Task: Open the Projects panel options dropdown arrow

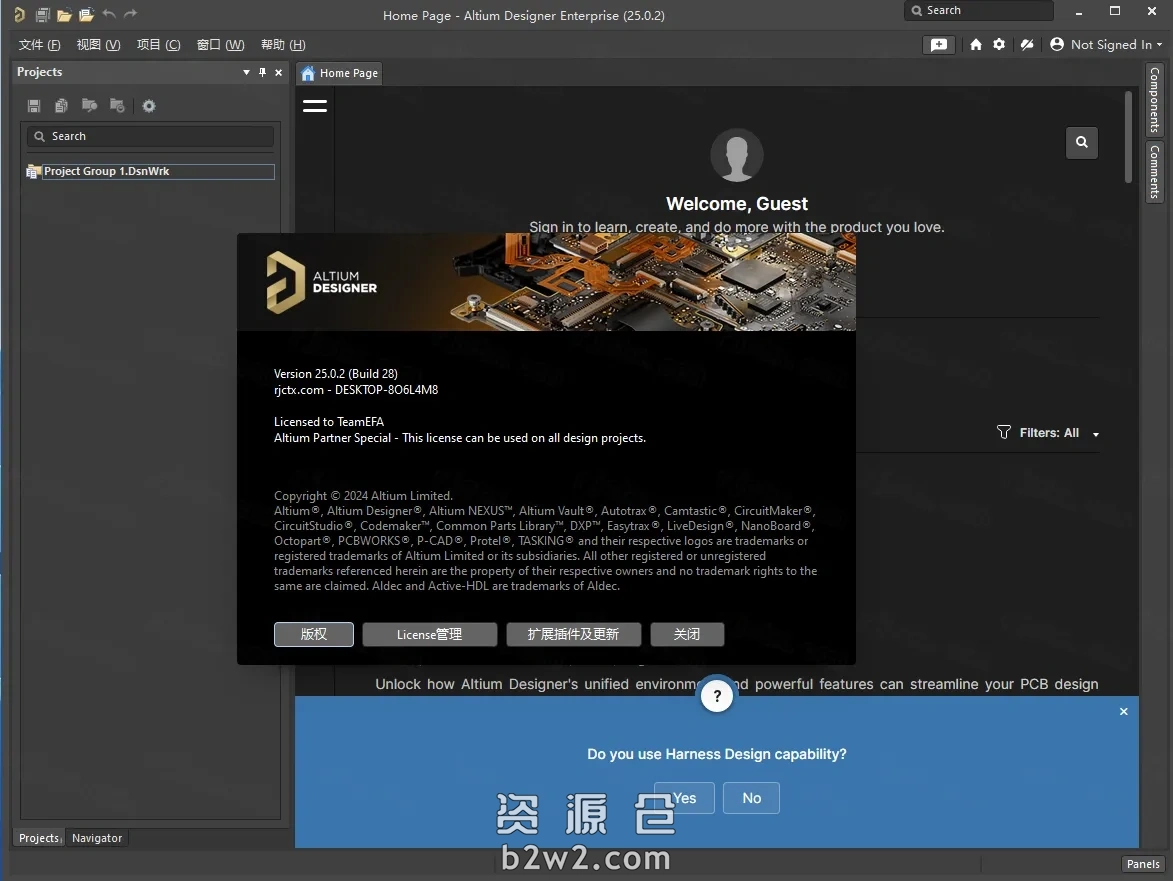Action: [245, 72]
